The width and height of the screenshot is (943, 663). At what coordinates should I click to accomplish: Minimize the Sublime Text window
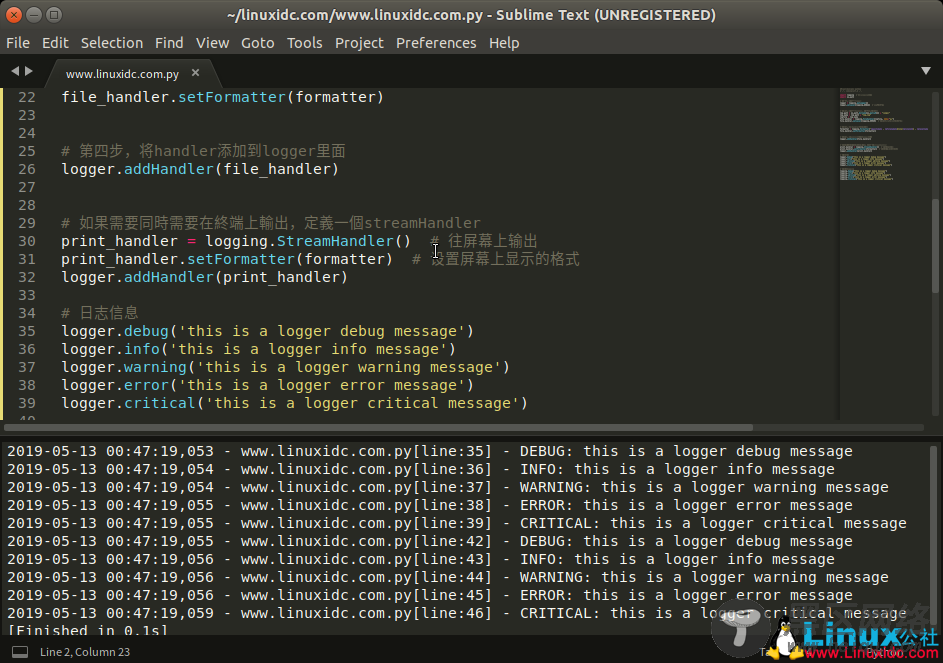(34, 15)
